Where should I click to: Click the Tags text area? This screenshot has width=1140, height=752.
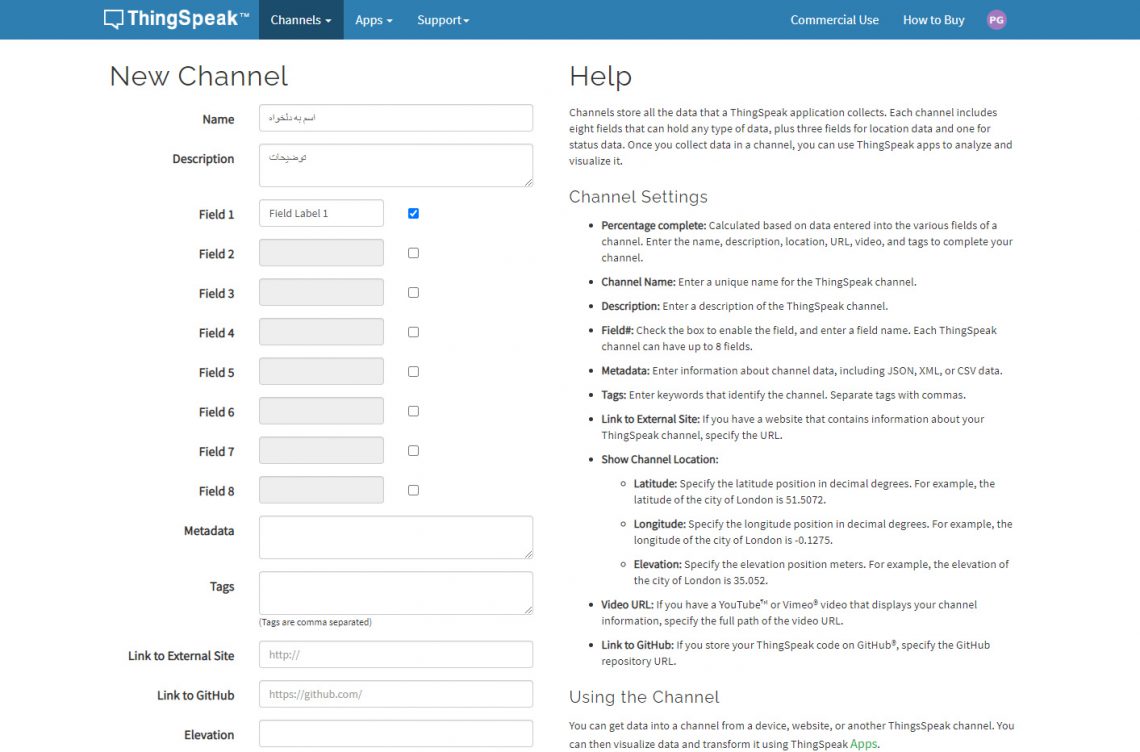395,592
